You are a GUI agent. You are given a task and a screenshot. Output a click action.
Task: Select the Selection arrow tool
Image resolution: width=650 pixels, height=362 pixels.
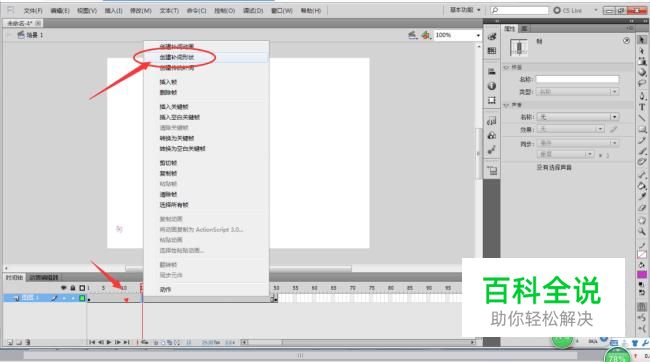(642, 40)
